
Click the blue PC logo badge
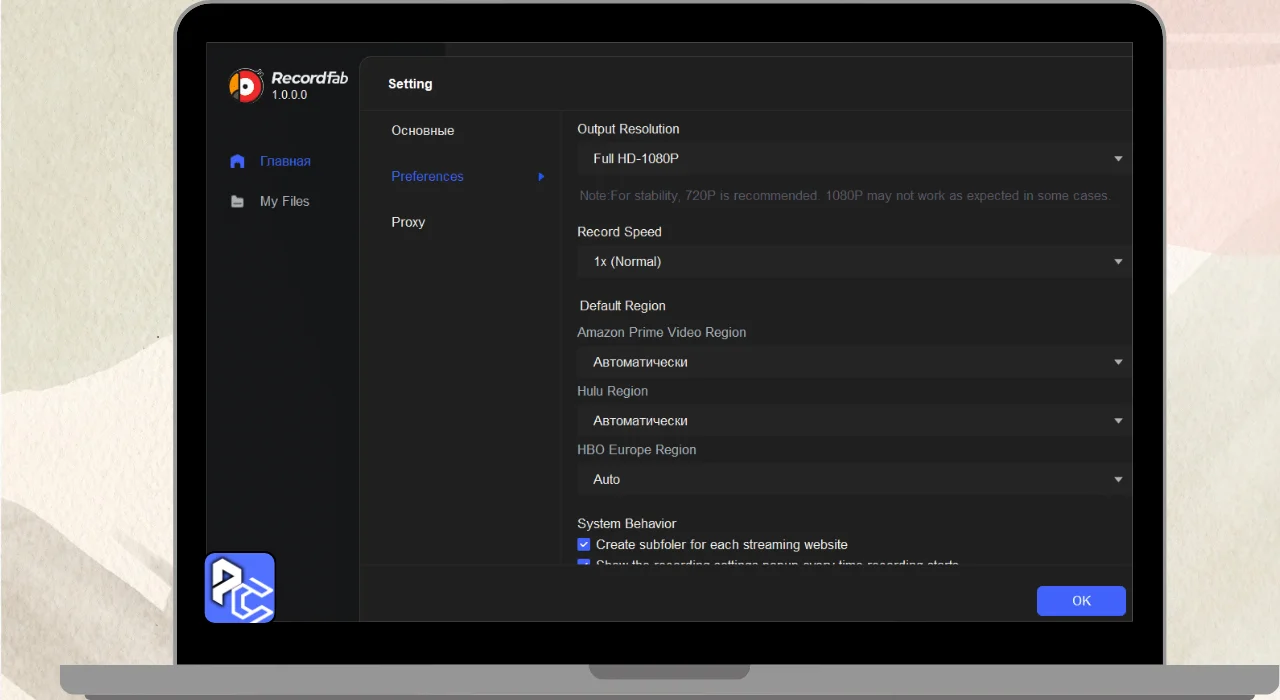[240, 588]
